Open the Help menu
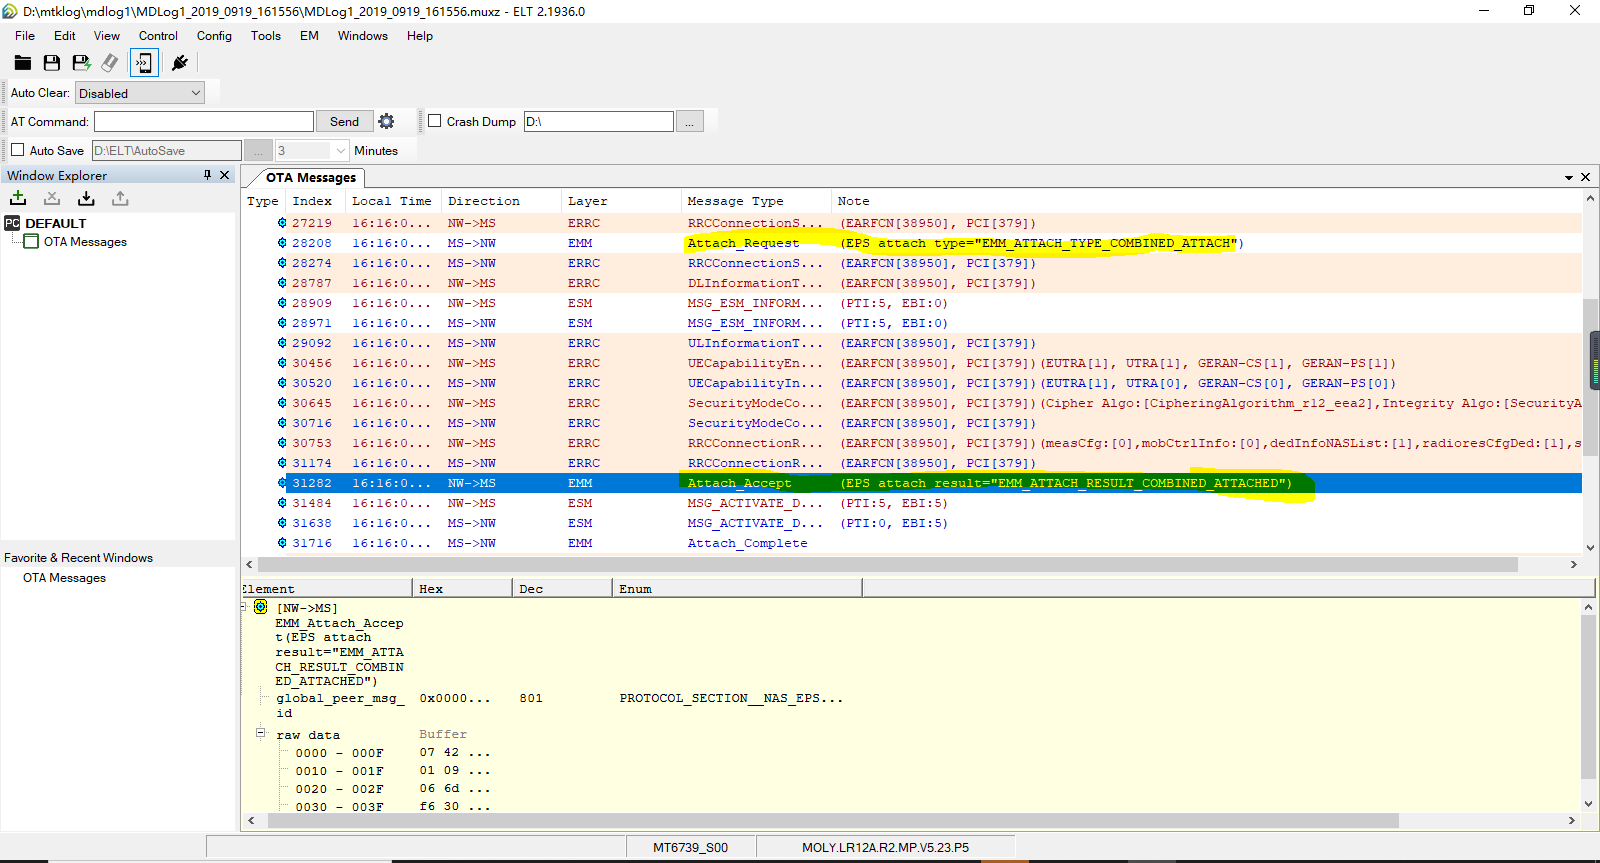Viewport: 1600px width, 863px height. click(x=420, y=36)
